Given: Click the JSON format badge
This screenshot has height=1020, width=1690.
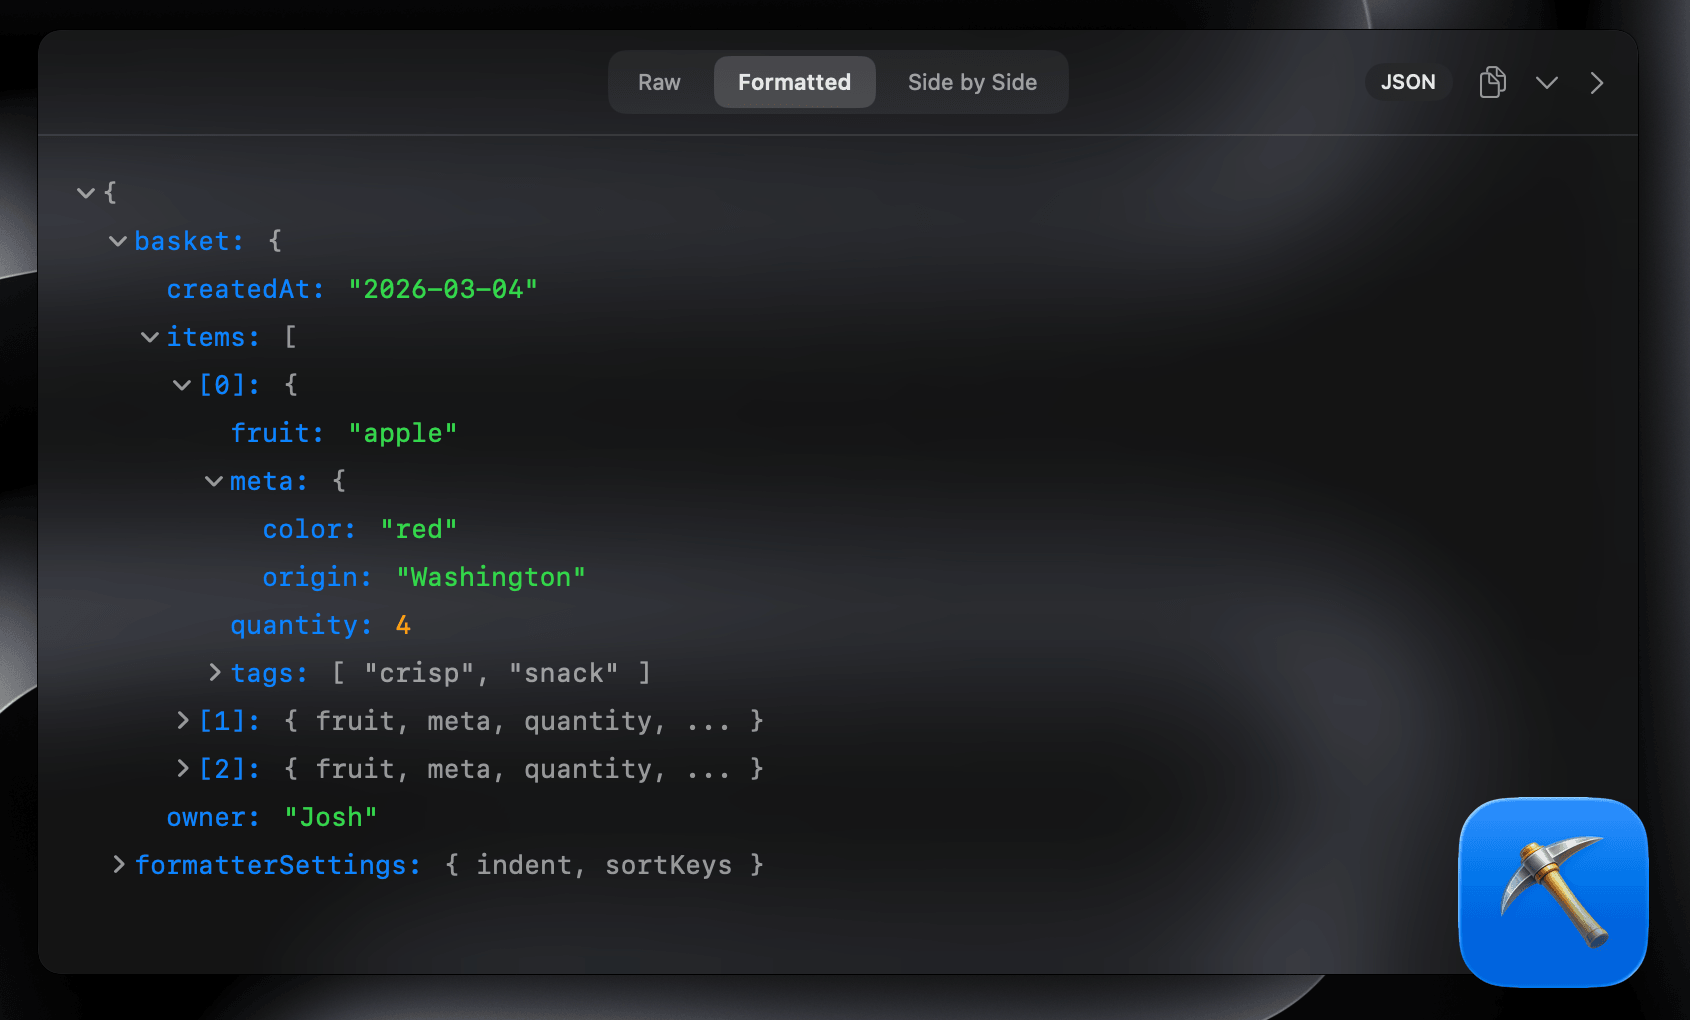Looking at the screenshot, I should tap(1408, 82).
